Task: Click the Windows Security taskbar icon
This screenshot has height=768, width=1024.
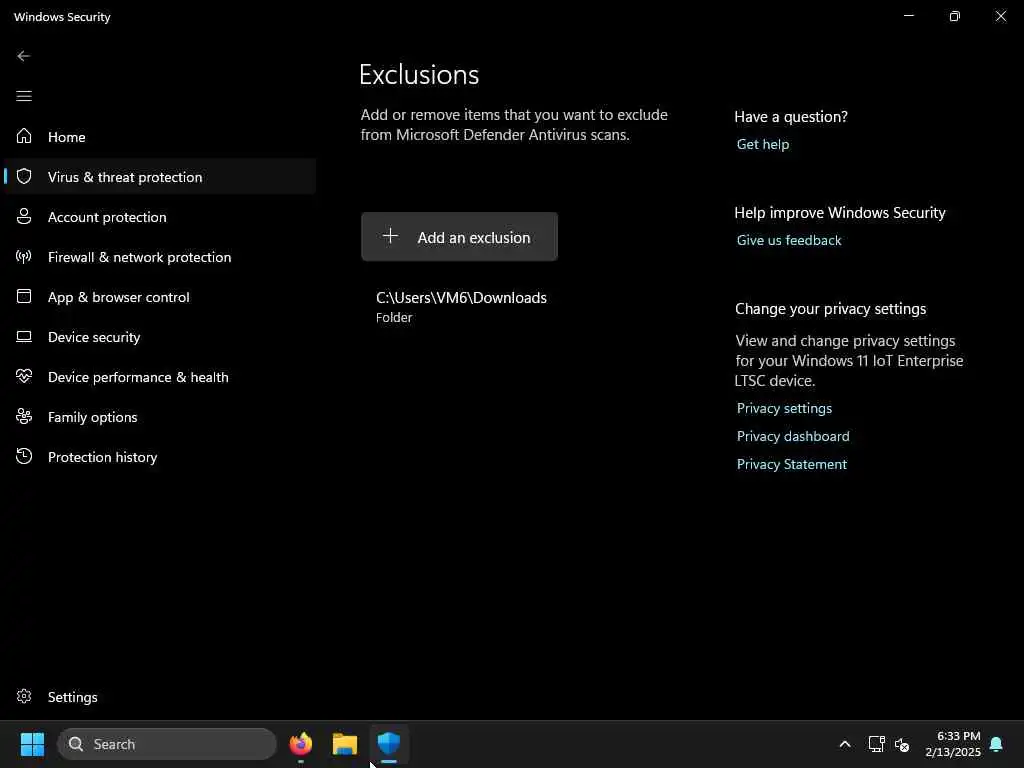Action: click(x=389, y=744)
